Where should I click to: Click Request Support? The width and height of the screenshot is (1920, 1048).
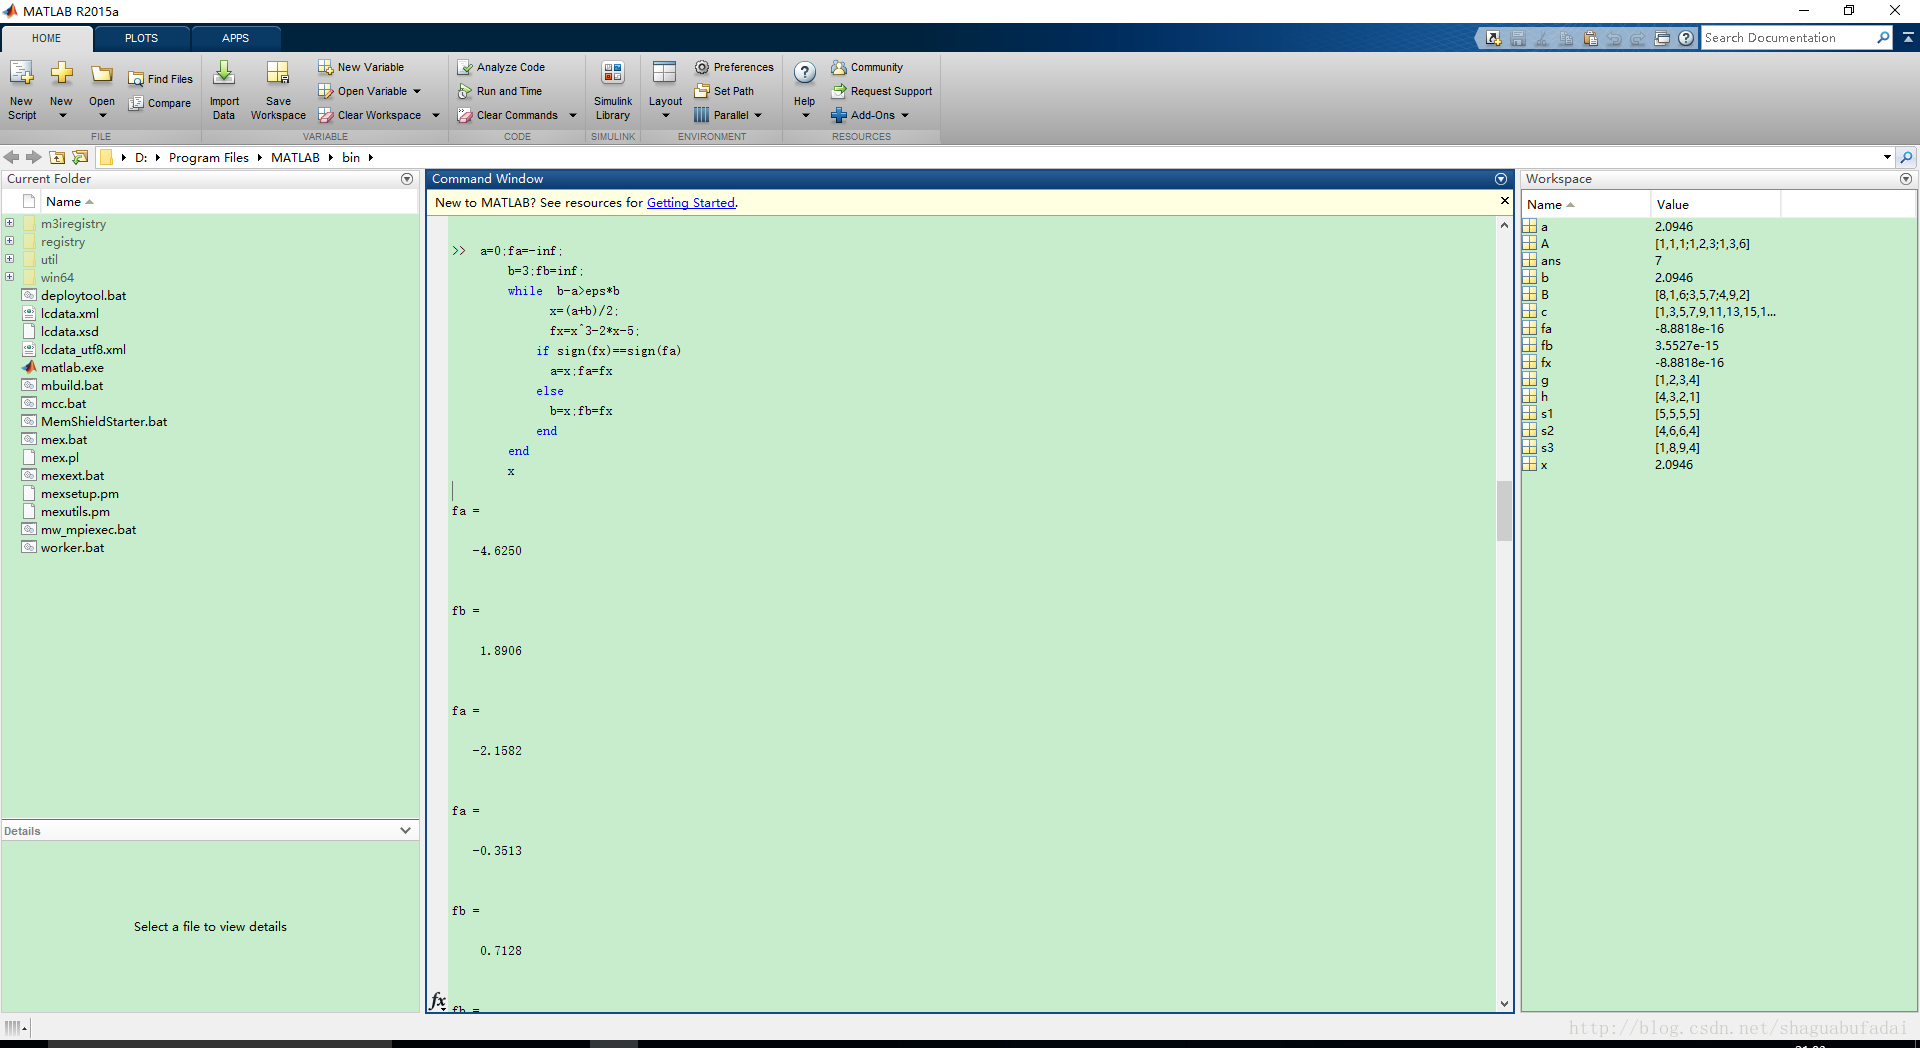click(x=882, y=91)
